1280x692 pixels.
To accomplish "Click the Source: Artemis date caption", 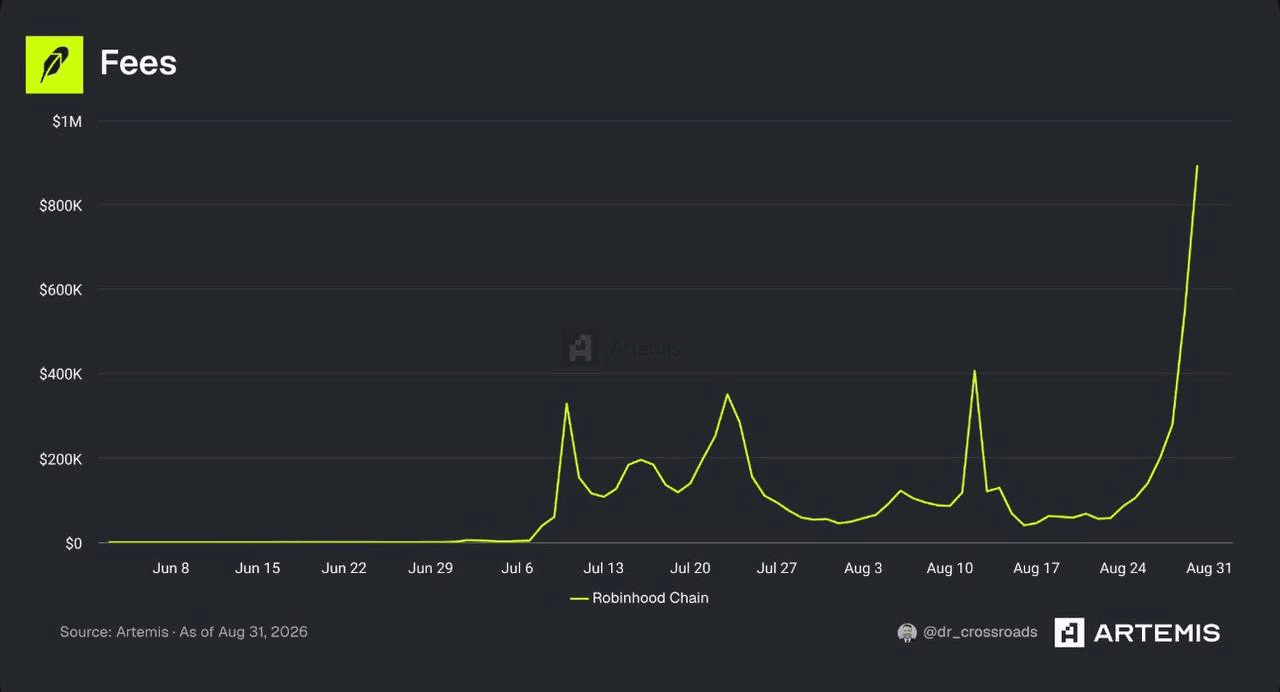I will tap(184, 632).
